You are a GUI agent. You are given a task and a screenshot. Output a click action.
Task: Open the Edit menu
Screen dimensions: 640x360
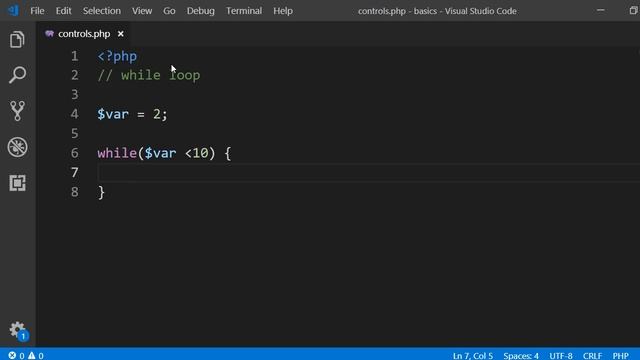pyautogui.click(x=63, y=11)
